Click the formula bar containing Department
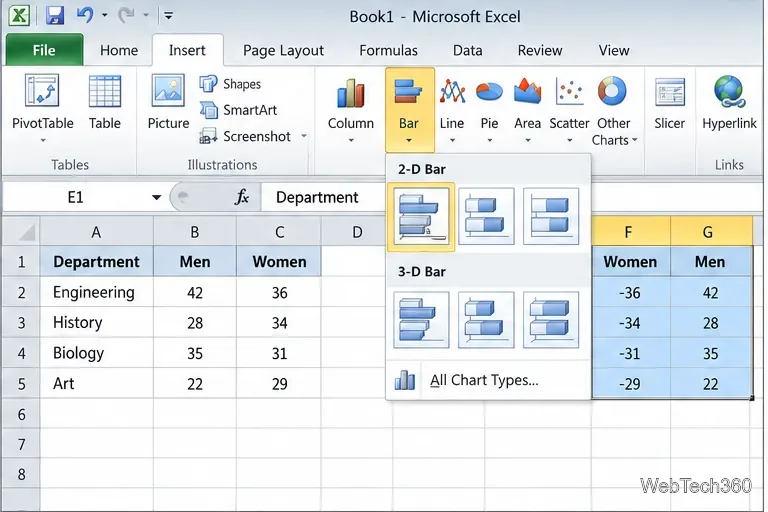 (323, 197)
